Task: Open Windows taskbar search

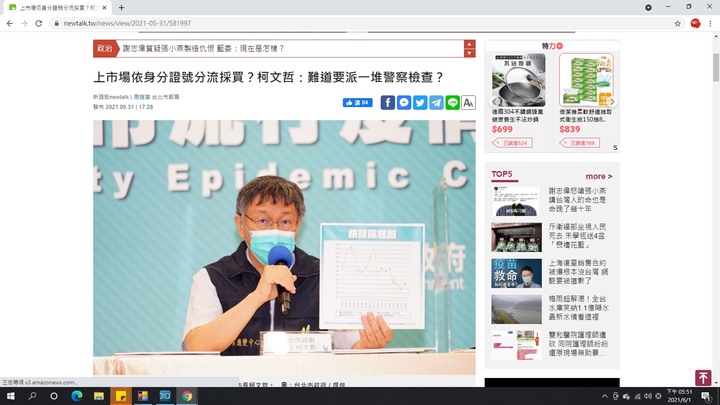Action: [32, 396]
